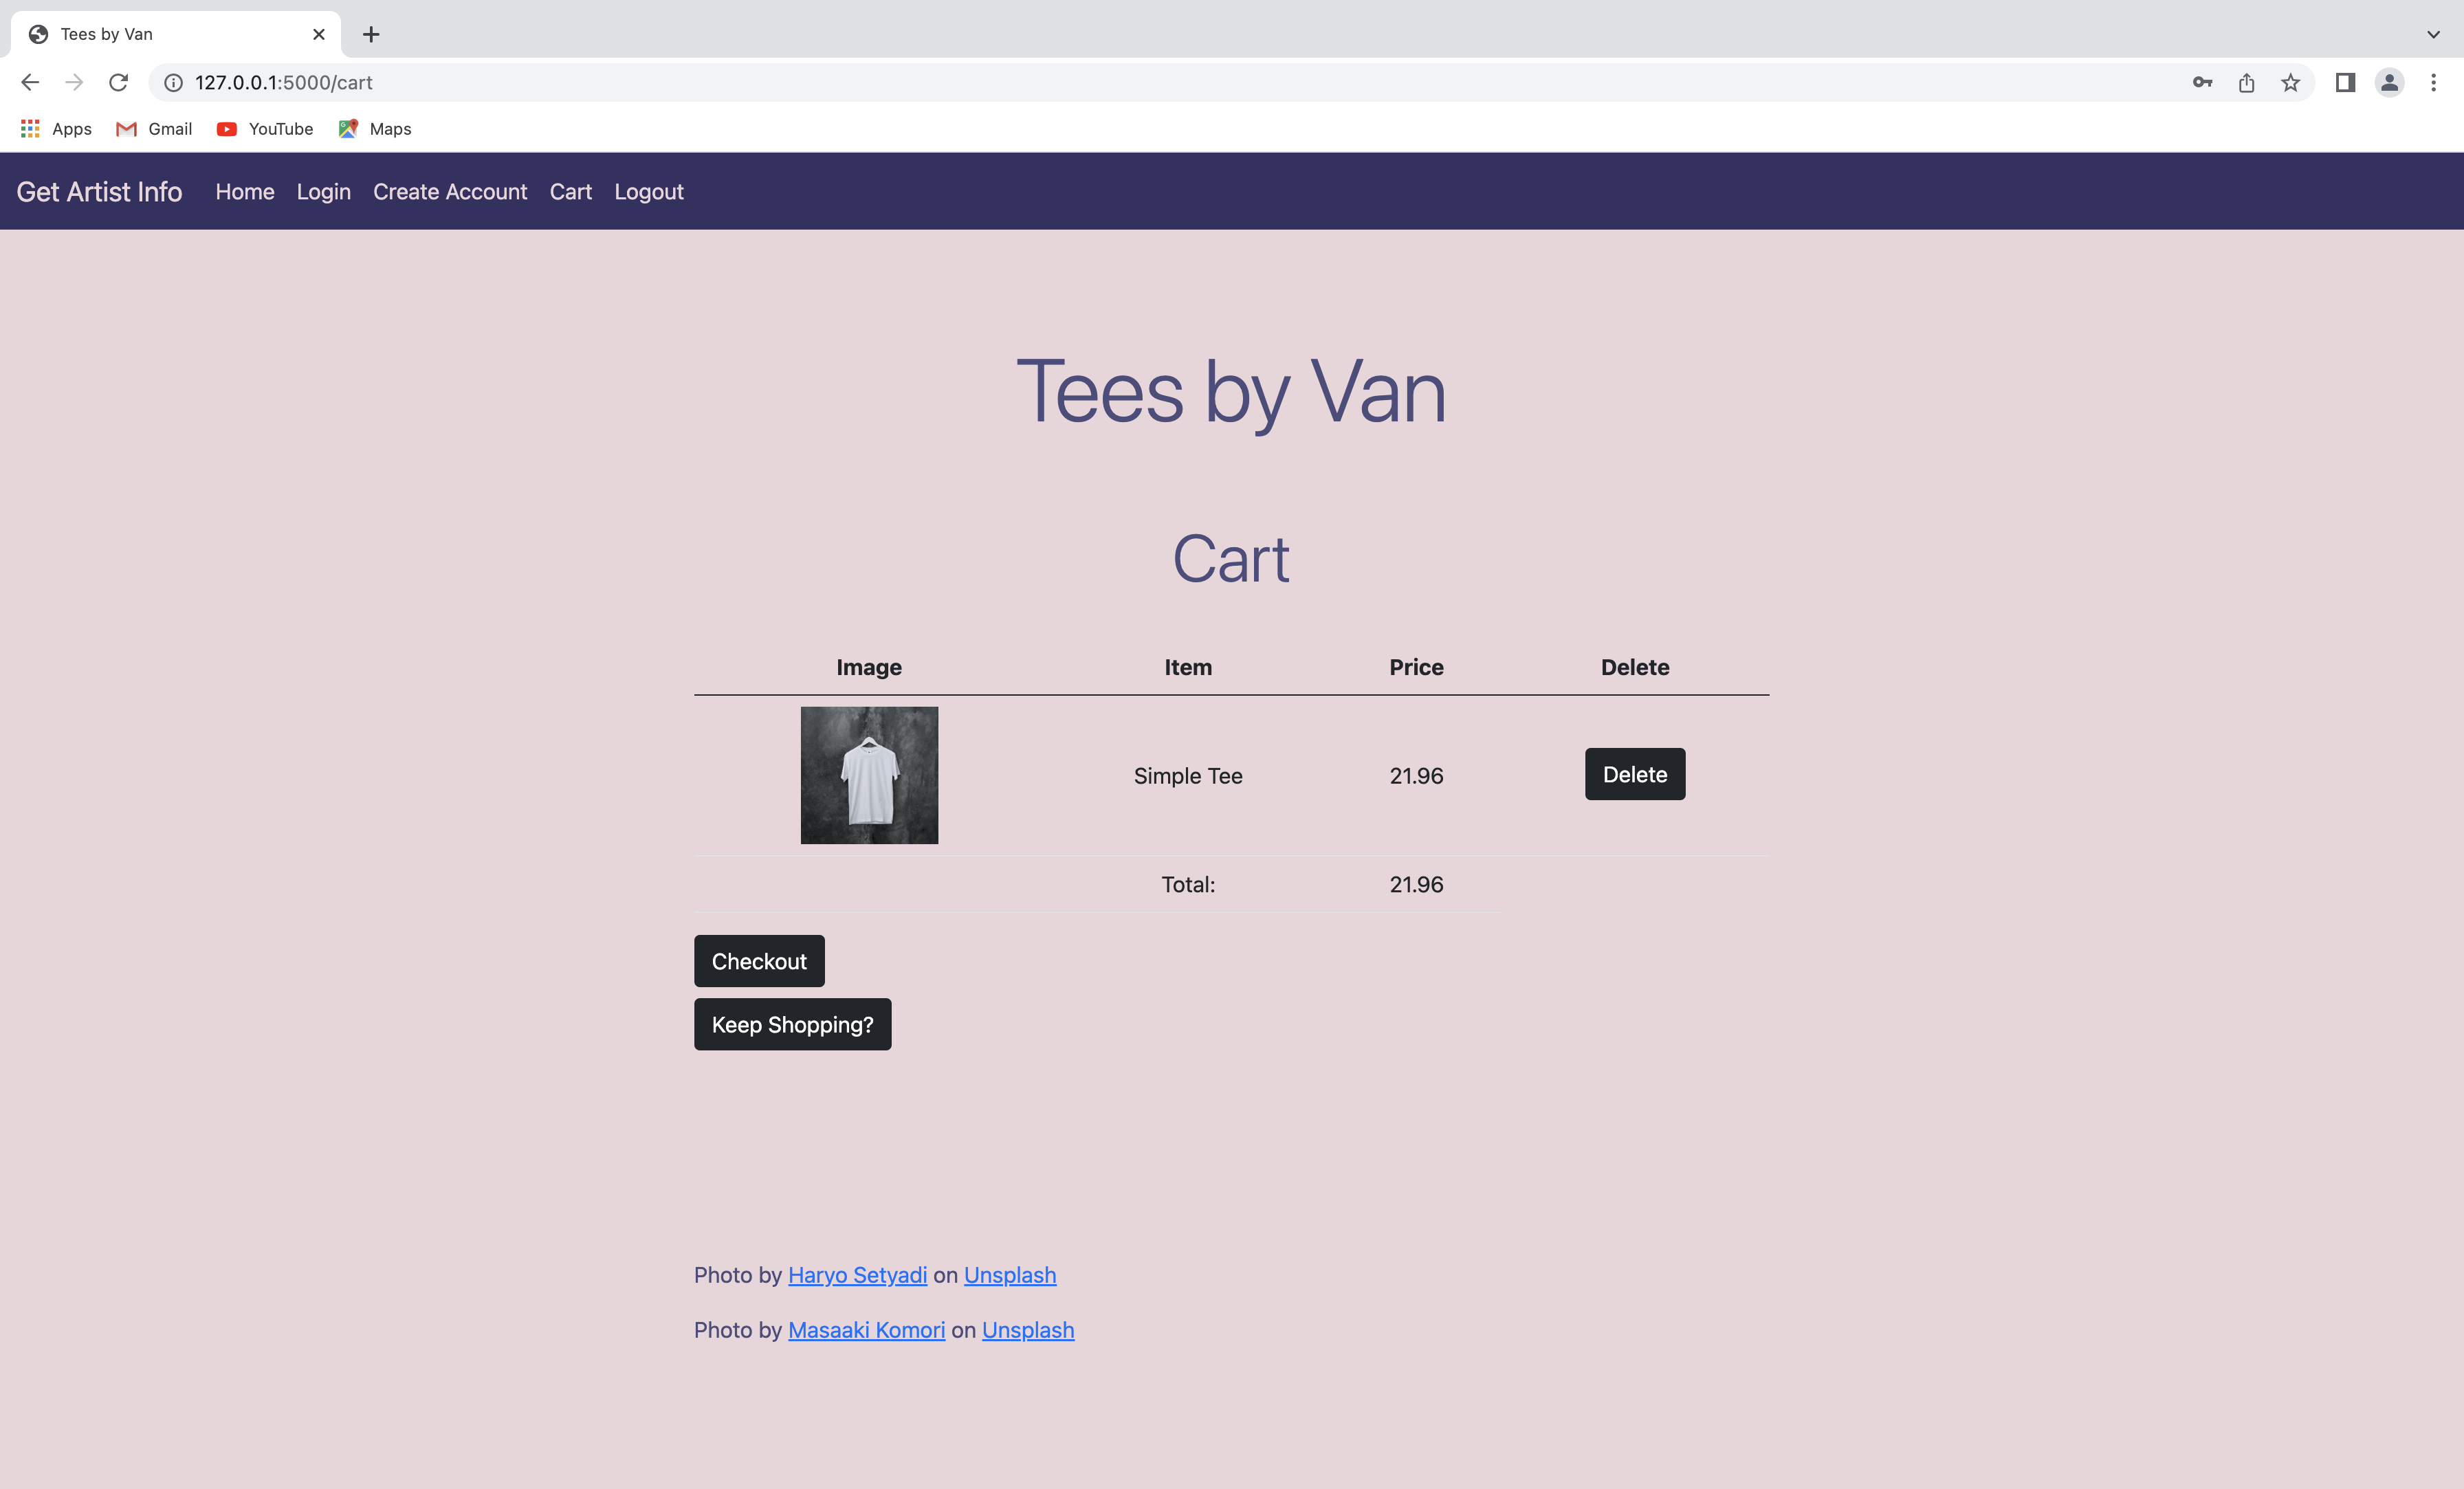Open the Chrome three-dot menu
The image size is (2464, 1489).
(2434, 82)
